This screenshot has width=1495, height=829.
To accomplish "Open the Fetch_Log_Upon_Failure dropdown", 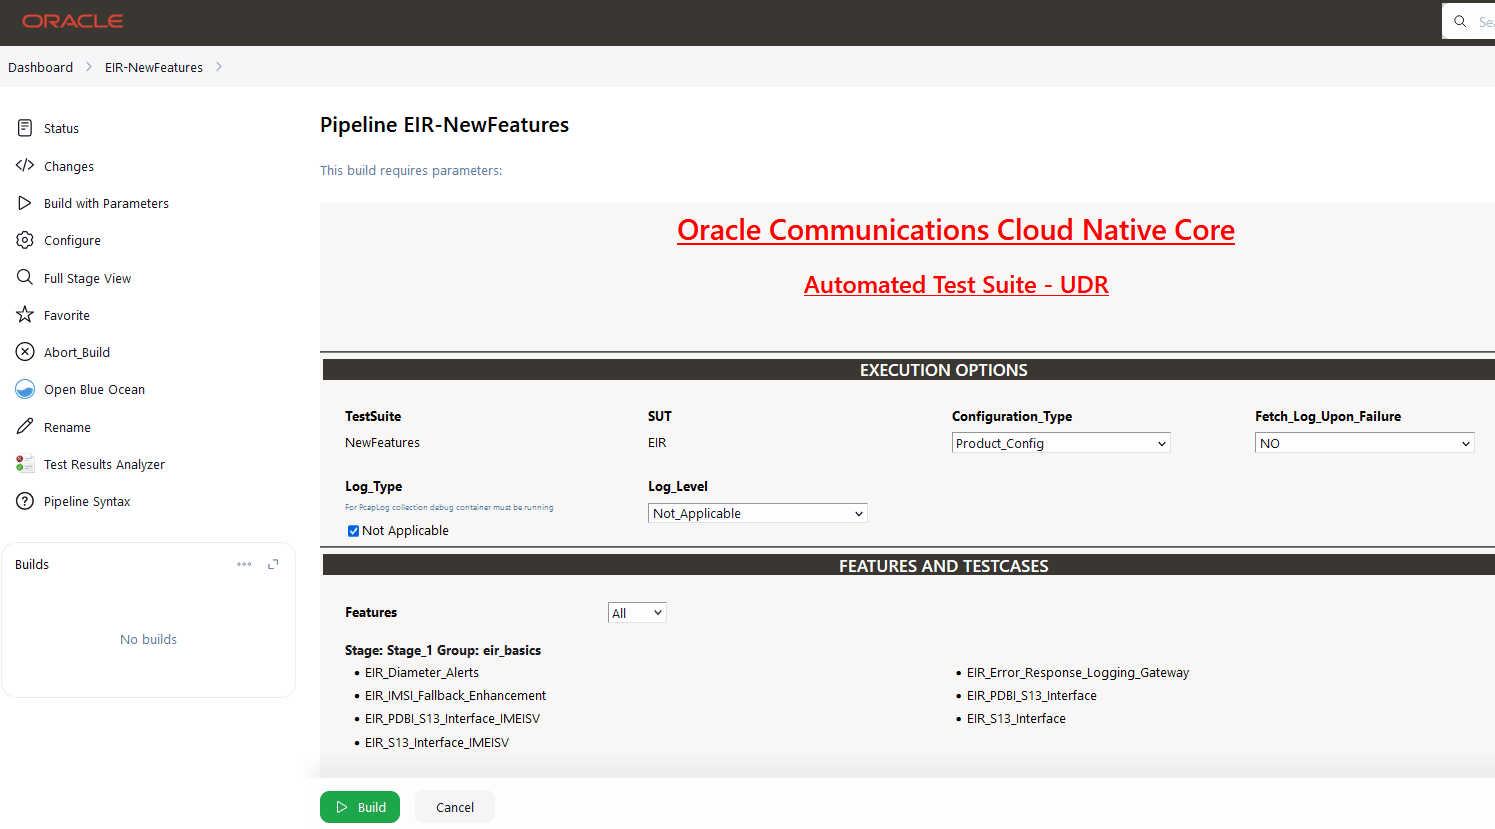I will [x=1364, y=443].
